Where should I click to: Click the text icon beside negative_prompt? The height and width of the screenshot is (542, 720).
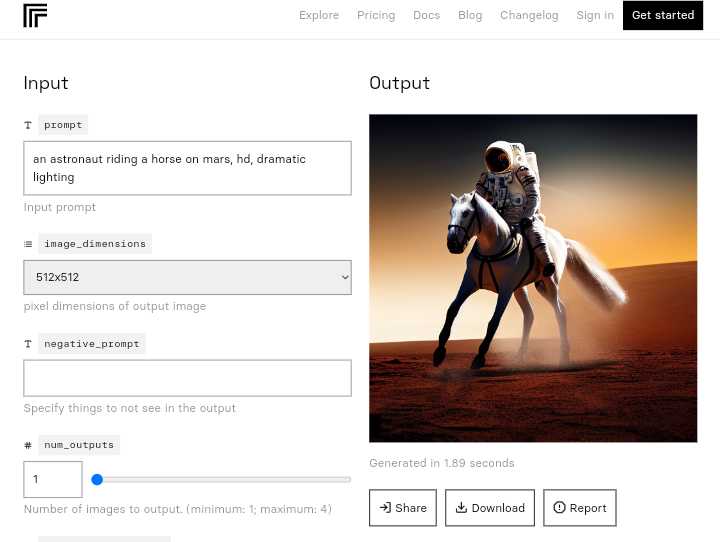pyautogui.click(x=28, y=344)
